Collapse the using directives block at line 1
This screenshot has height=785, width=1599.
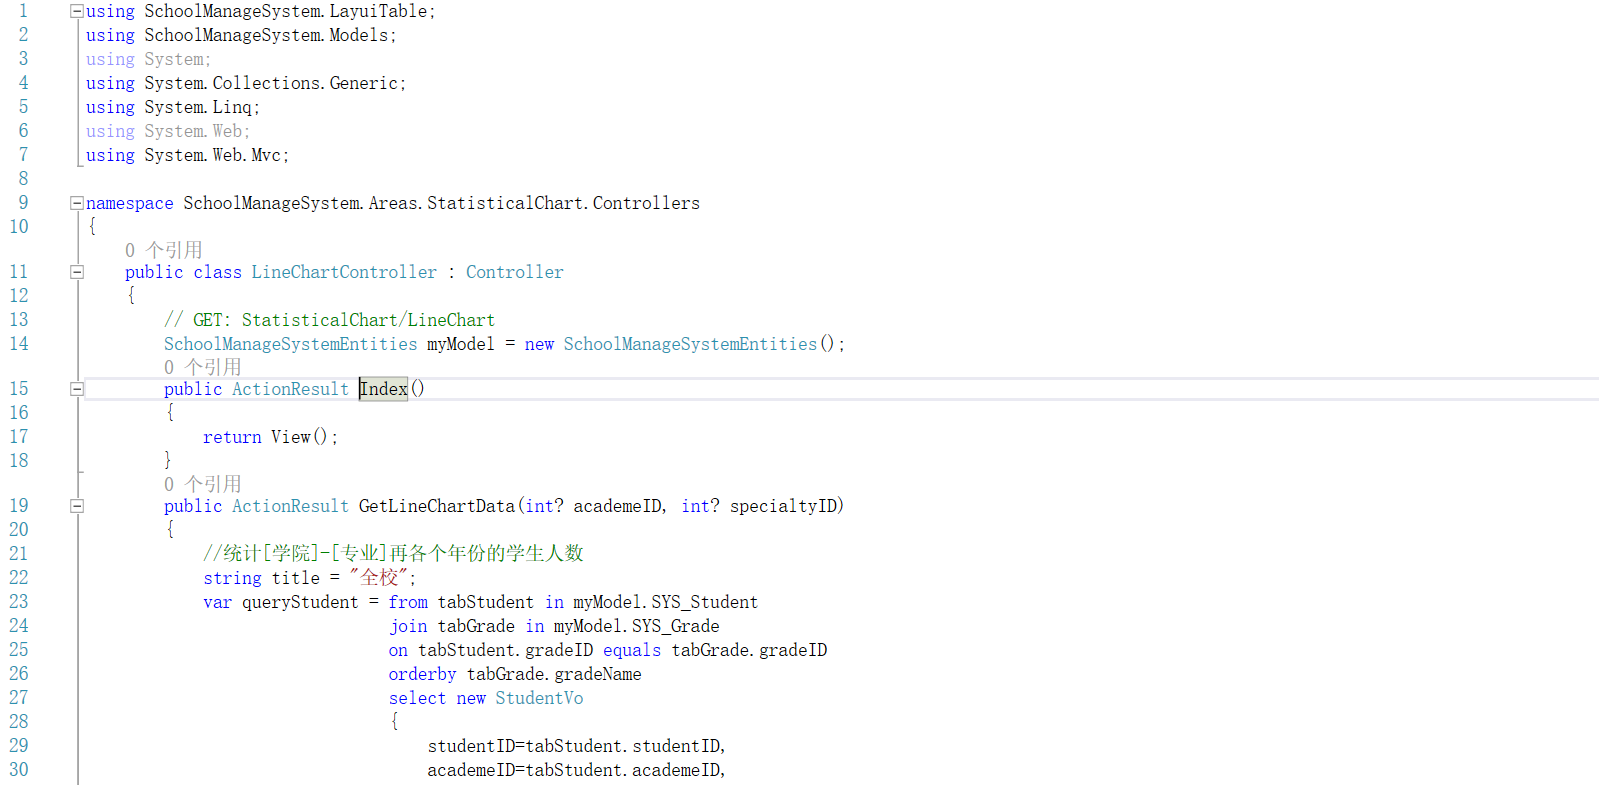click(x=77, y=12)
